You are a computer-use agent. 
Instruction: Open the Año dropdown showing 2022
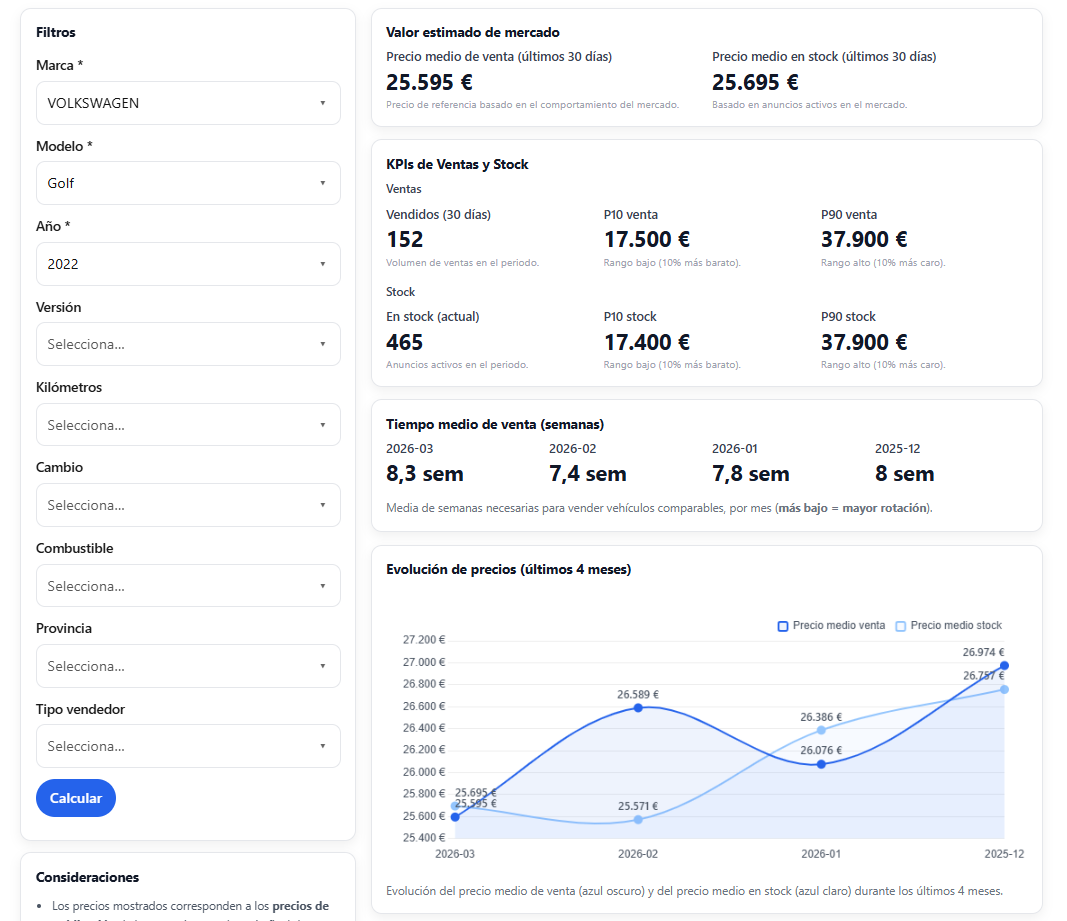[x=188, y=264]
